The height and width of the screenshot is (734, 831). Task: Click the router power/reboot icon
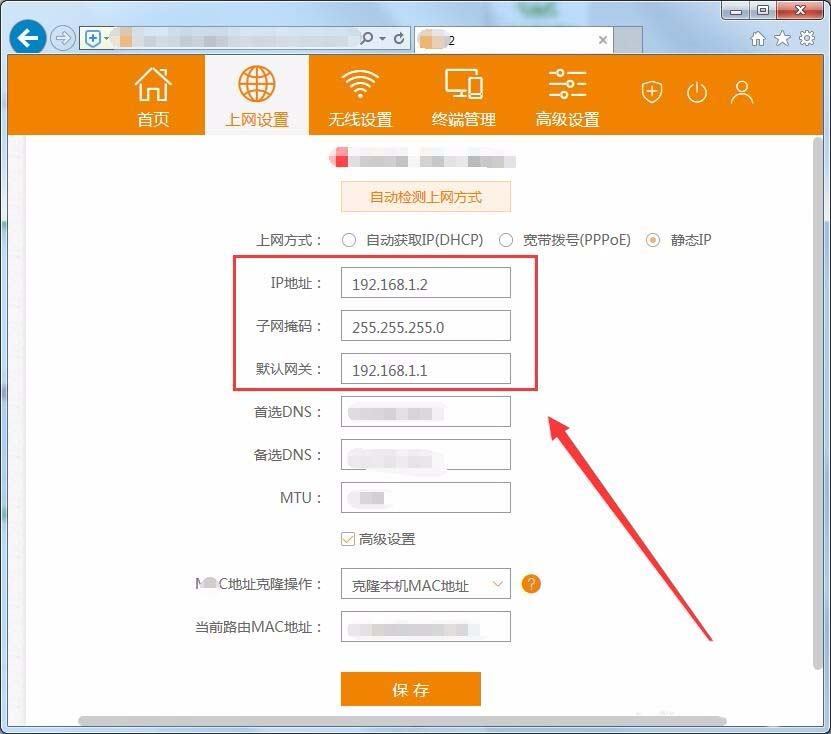pos(697,92)
